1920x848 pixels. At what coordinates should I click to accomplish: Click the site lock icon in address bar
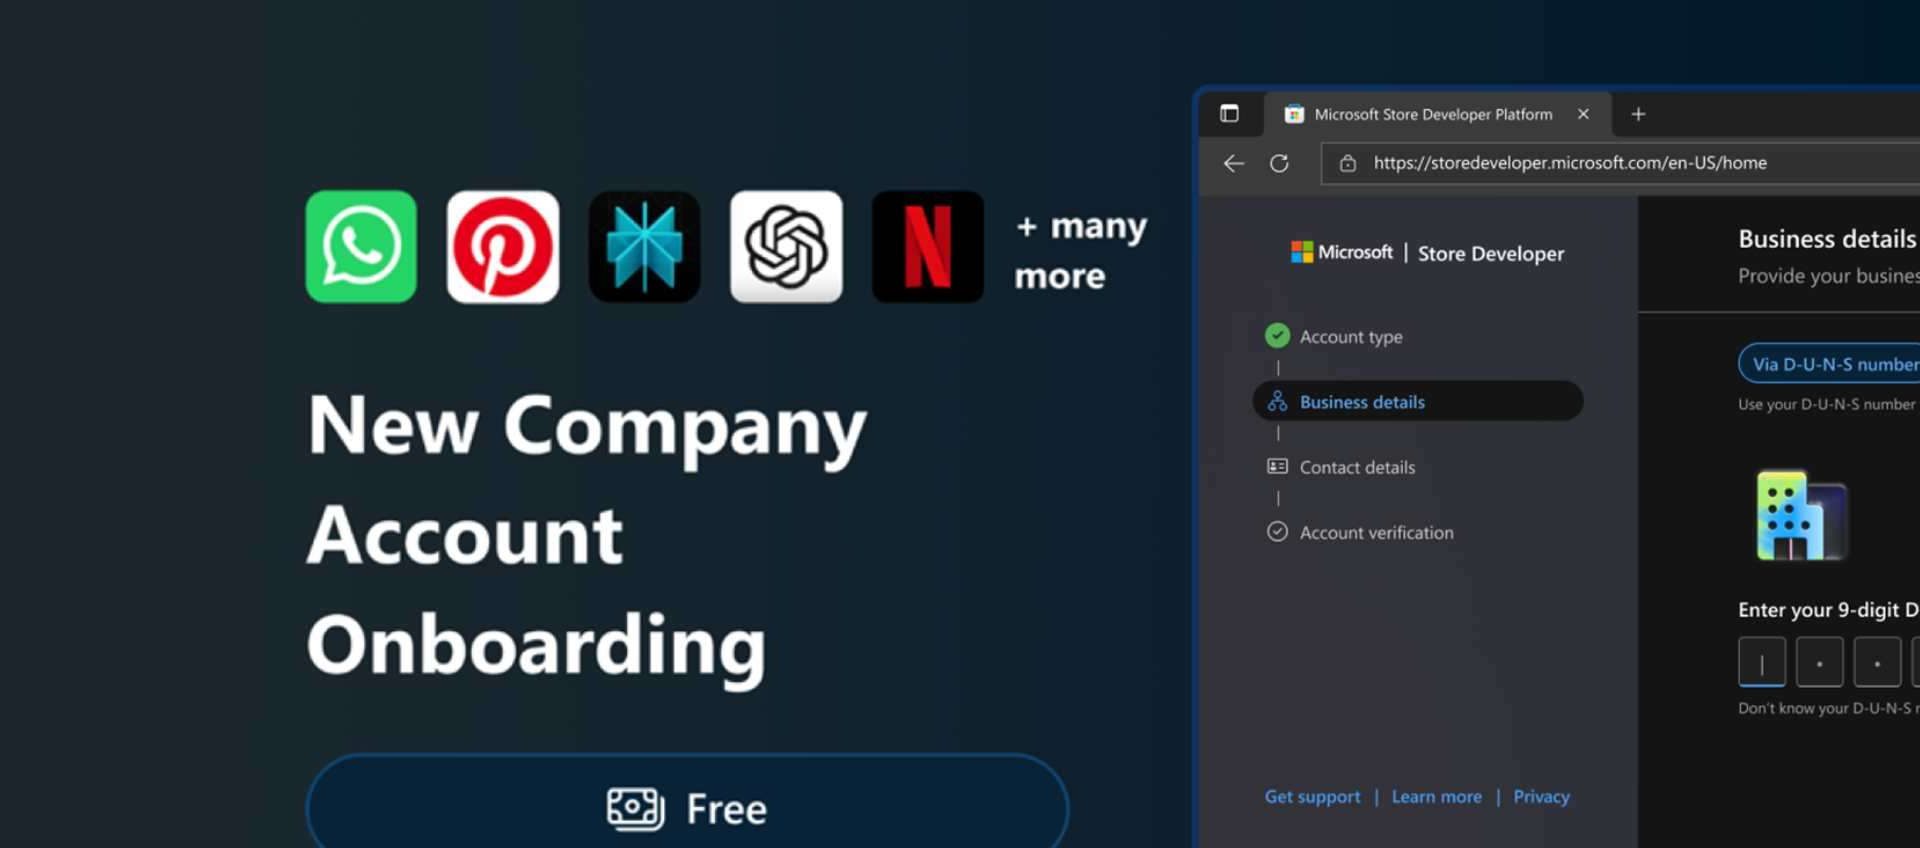coord(1348,163)
